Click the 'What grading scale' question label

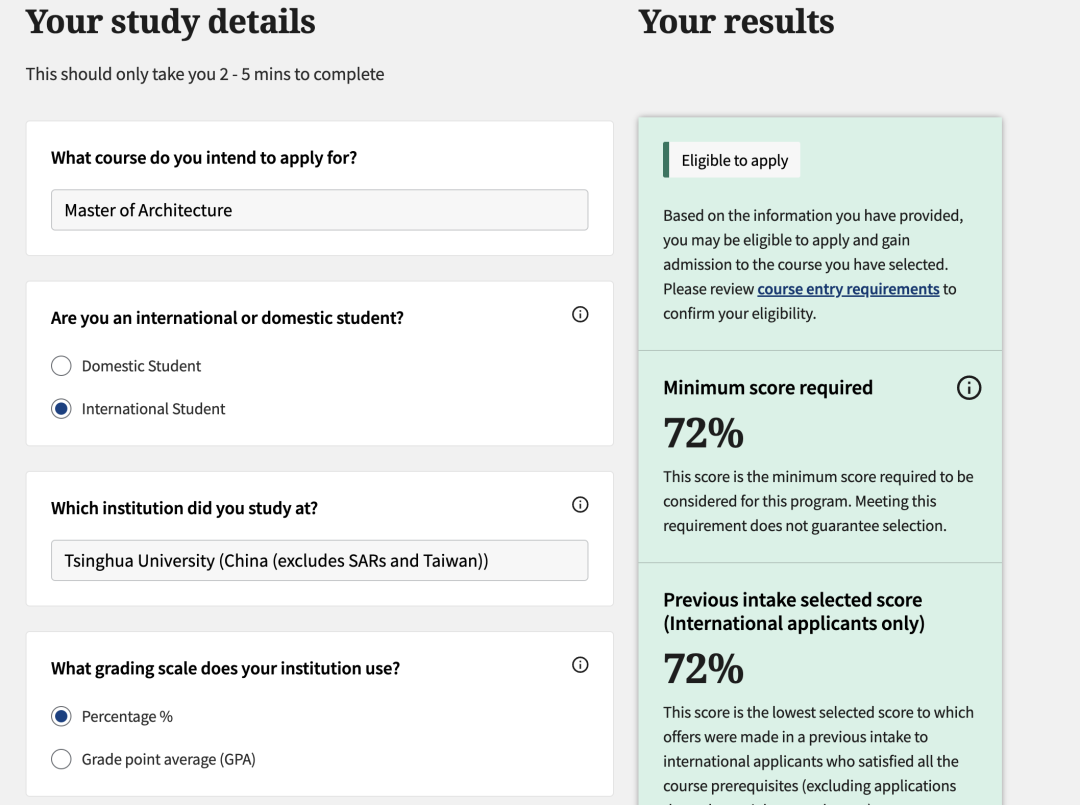coord(225,668)
